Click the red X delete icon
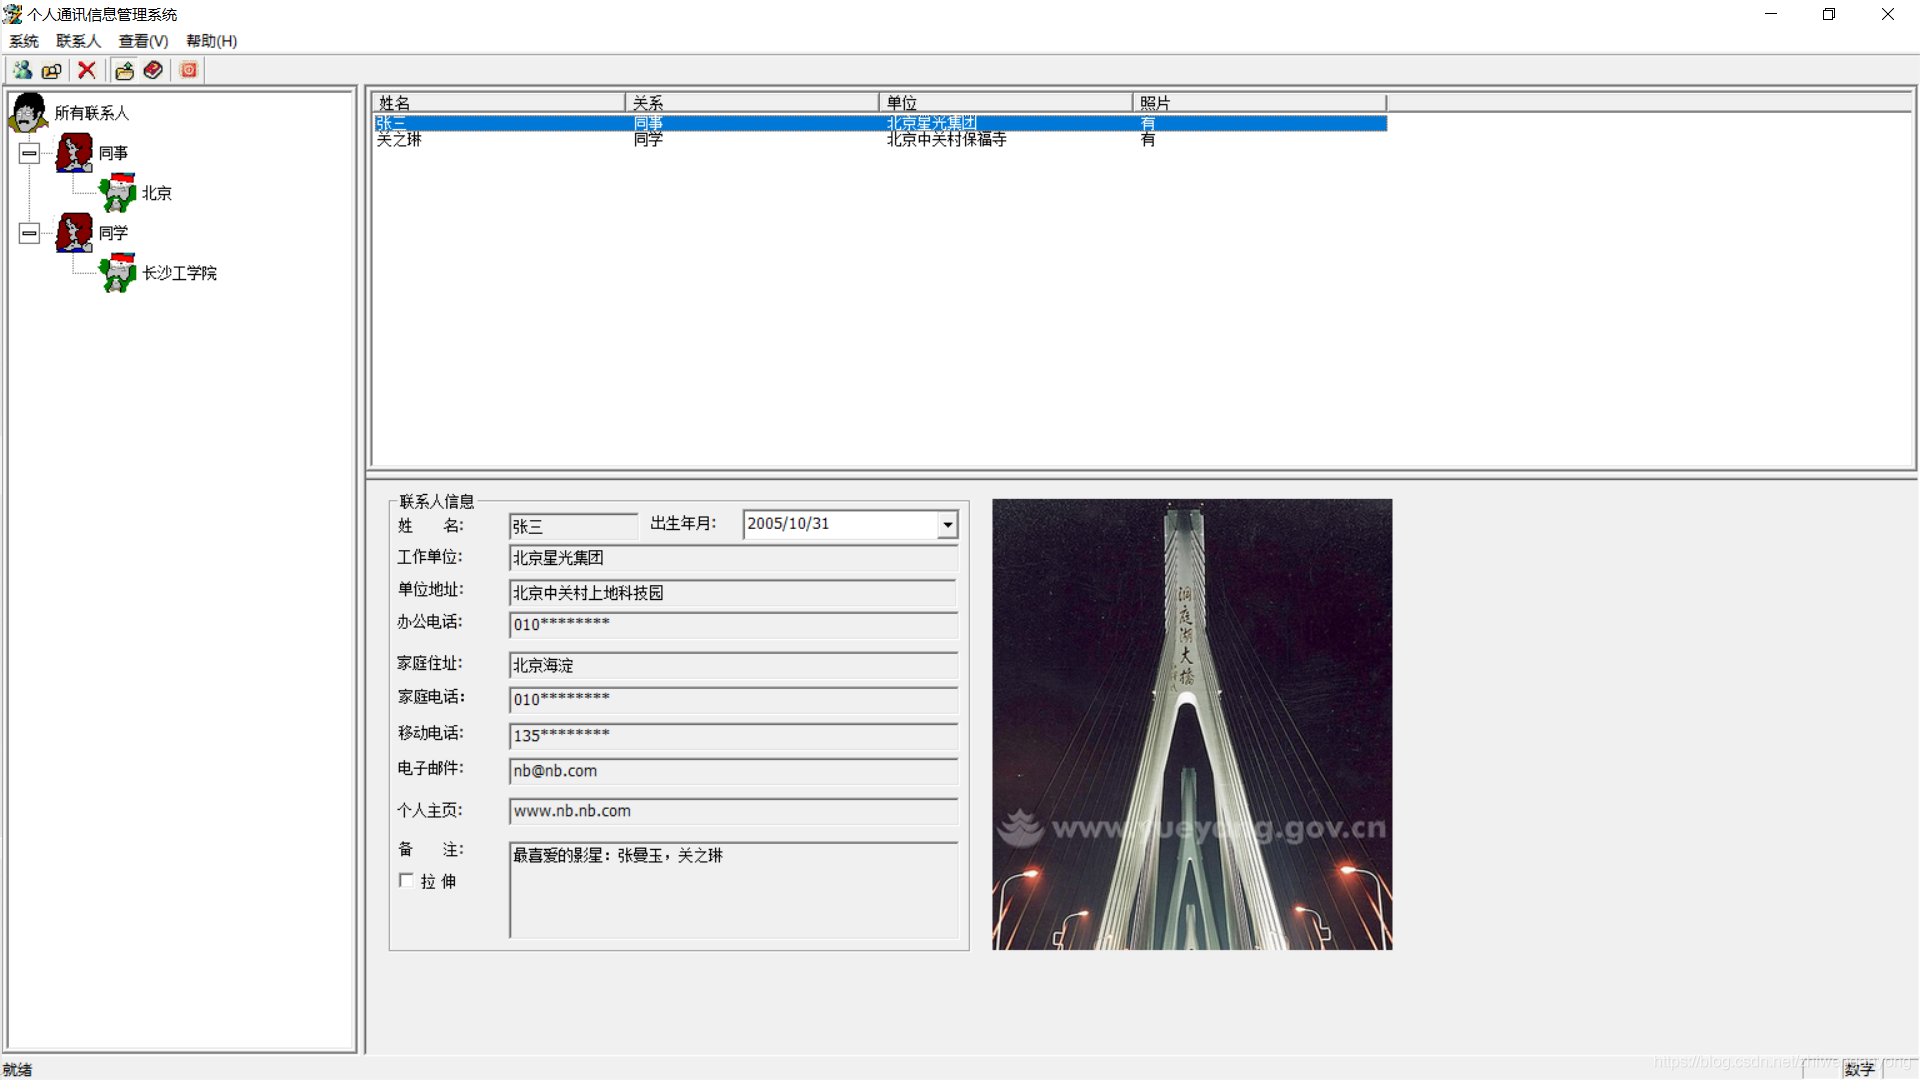The width and height of the screenshot is (1920, 1080). (x=87, y=70)
